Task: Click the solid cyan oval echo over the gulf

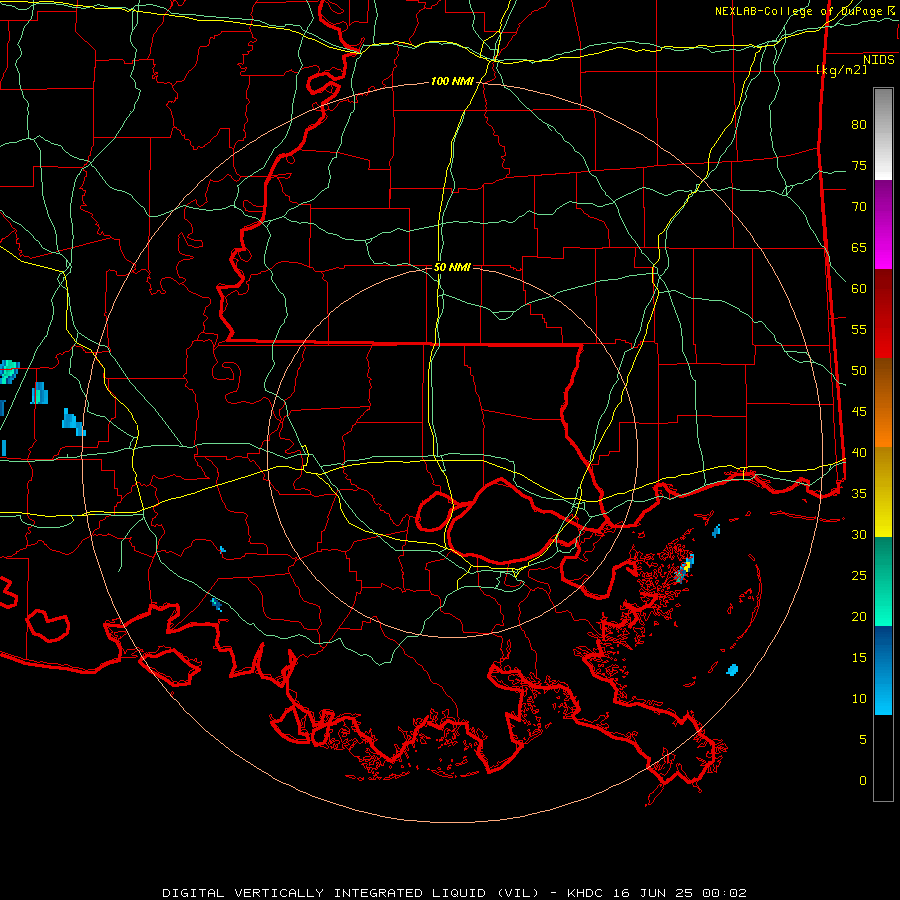Action: (732, 669)
